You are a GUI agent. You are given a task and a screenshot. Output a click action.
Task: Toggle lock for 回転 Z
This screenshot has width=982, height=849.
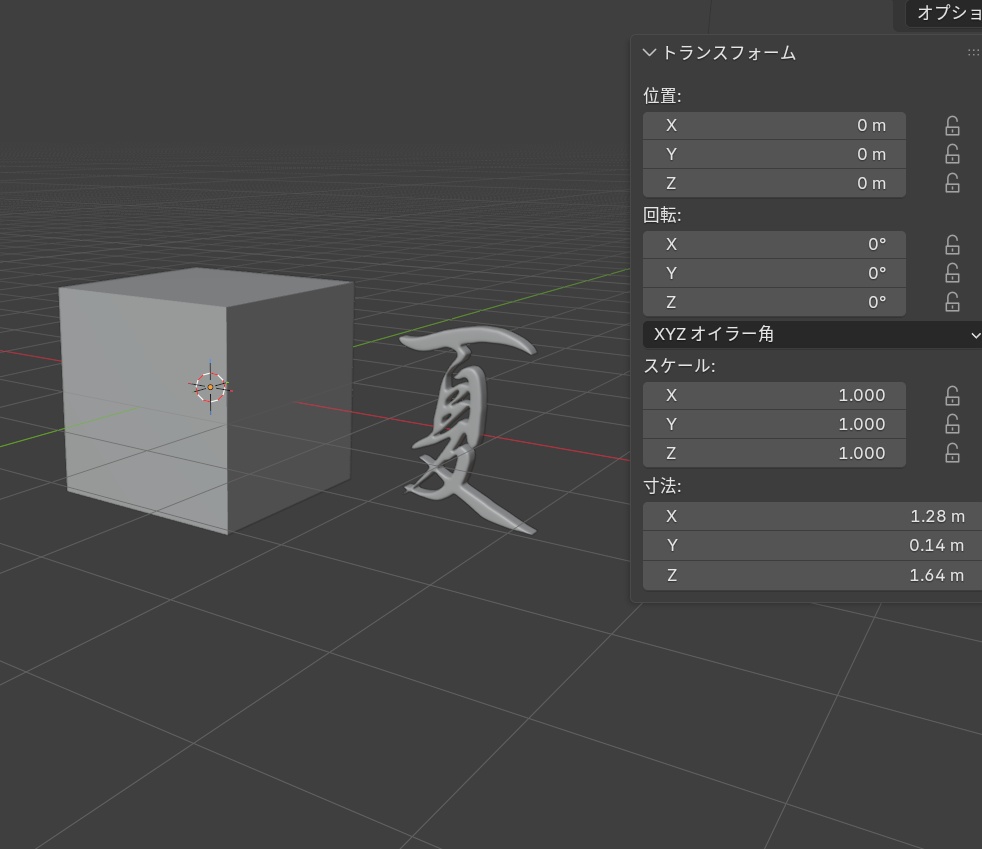tap(952, 302)
